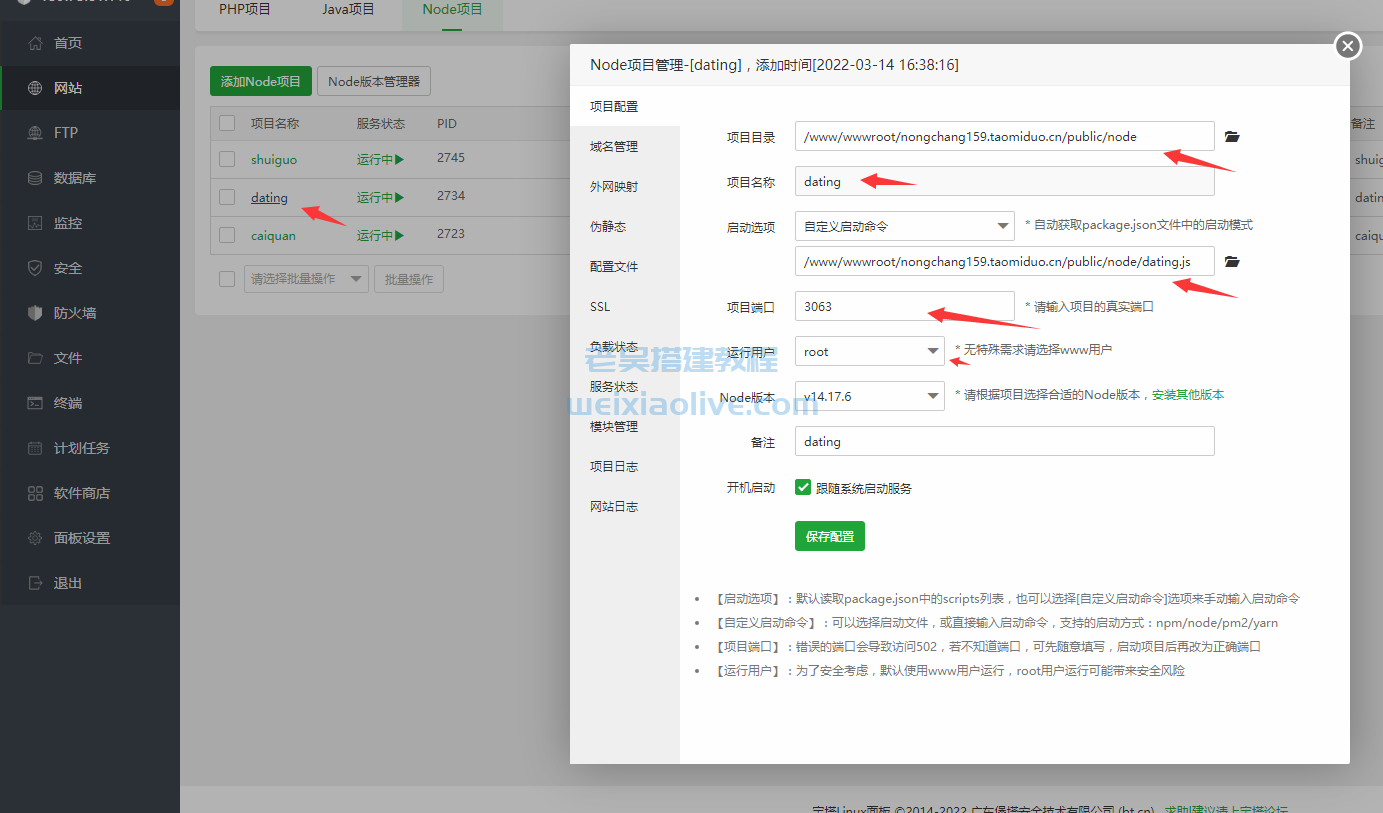
Task: Click the grid icon beside 软件商店
Action: click(x=35, y=493)
